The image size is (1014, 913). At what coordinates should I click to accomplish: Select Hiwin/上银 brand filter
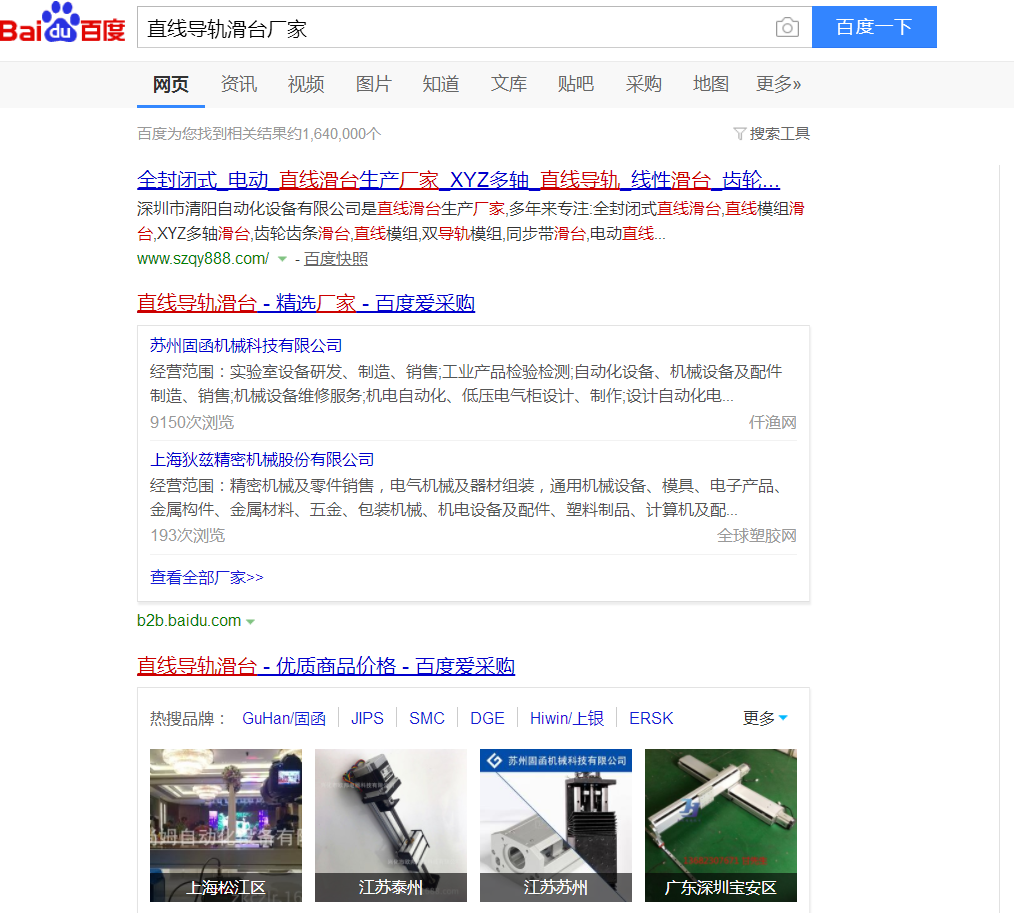click(567, 718)
